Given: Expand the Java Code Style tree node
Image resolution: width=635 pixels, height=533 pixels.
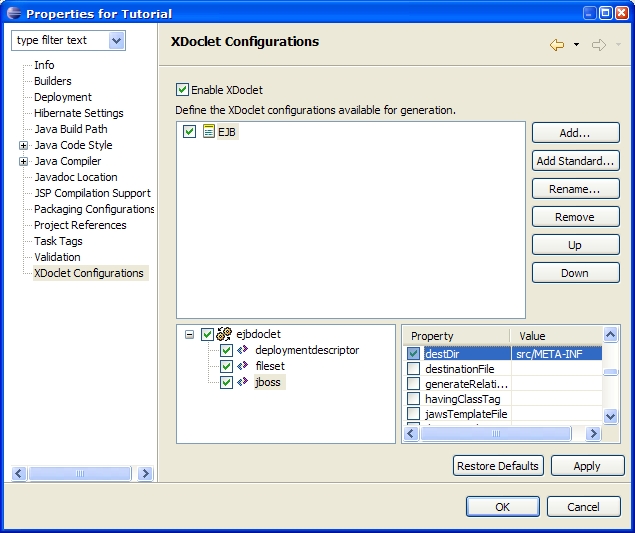Looking at the screenshot, I should pyautogui.click(x=23, y=146).
